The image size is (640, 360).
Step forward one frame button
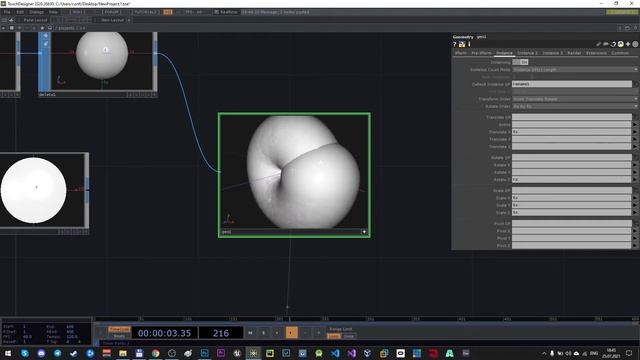(x=319, y=333)
